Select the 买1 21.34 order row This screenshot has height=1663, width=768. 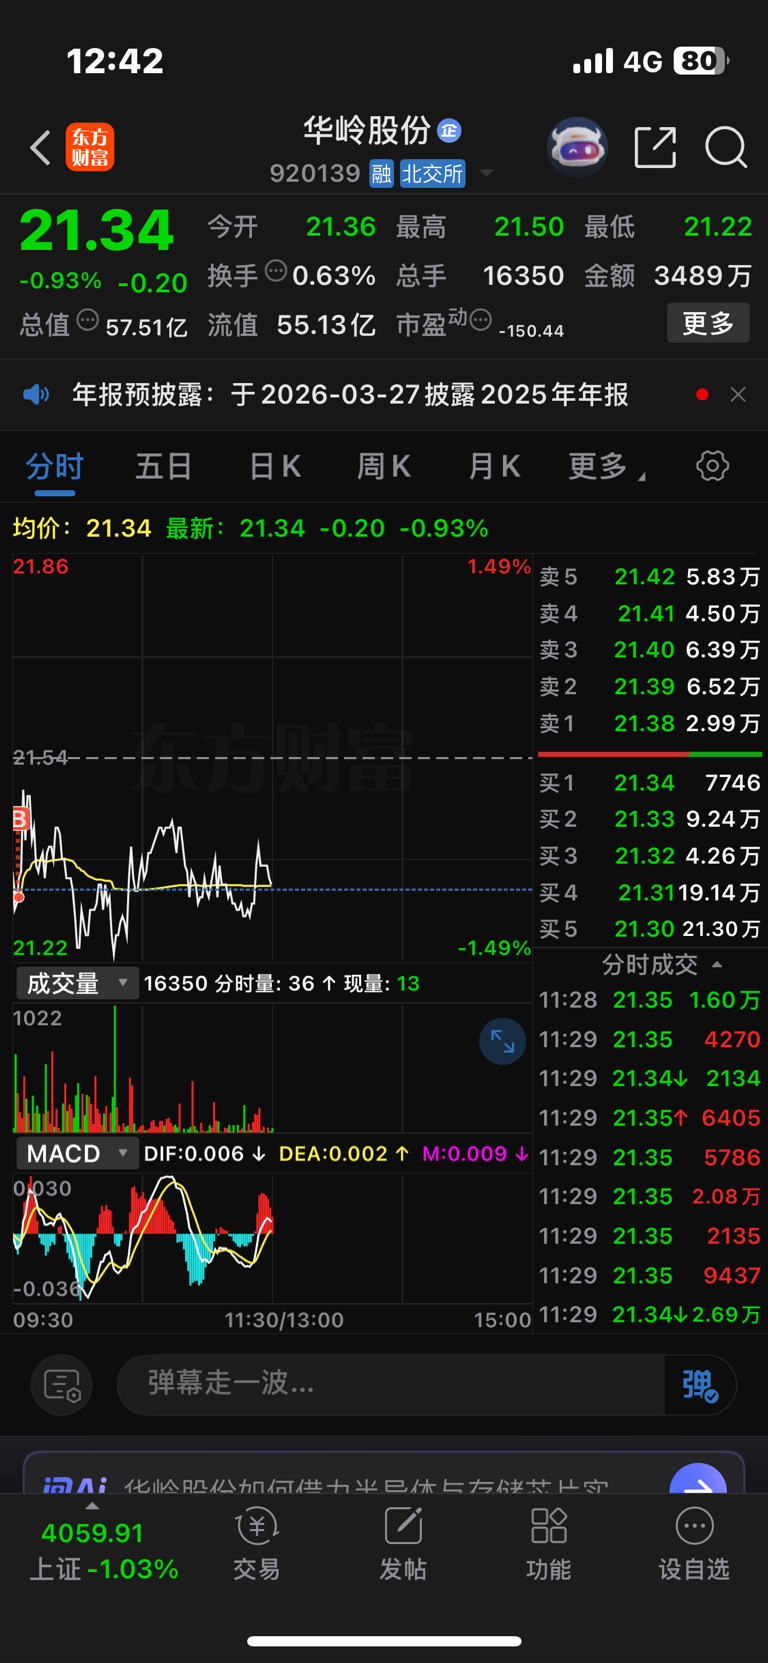pyautogui.click(x=650, y=783)
